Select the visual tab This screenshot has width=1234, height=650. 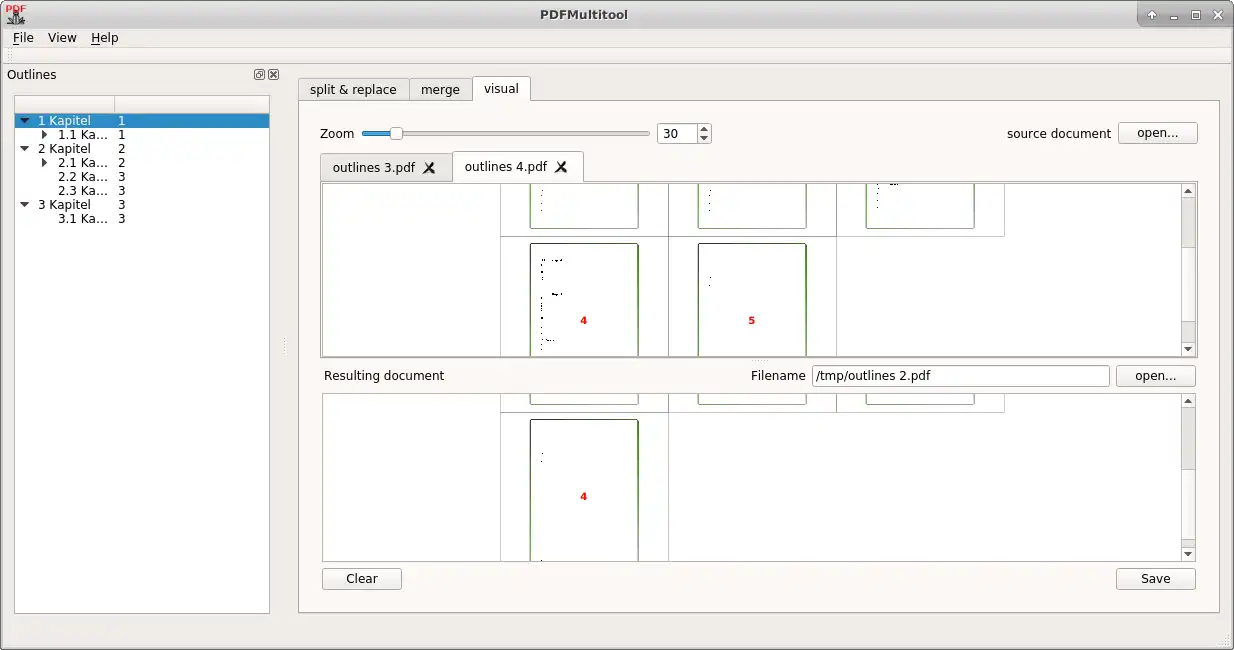coord(501,88)
